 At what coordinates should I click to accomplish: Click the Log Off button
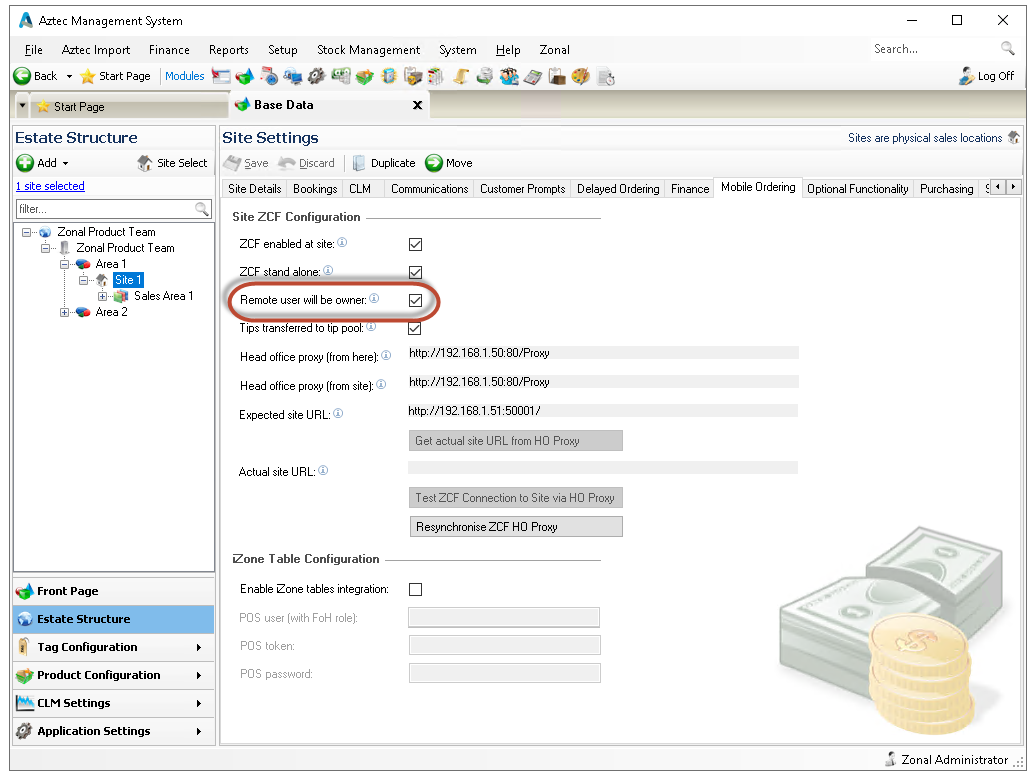[x=987, y=77]
